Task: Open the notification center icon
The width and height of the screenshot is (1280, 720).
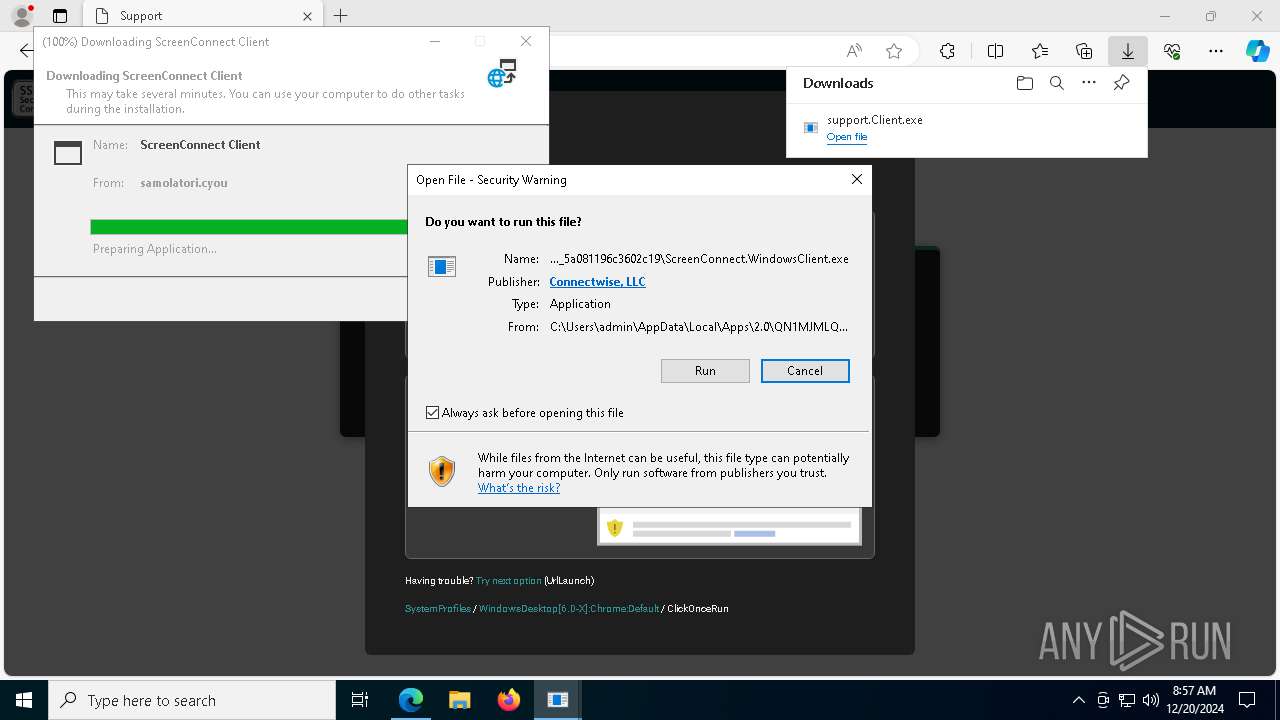Action: [1247, 700]
